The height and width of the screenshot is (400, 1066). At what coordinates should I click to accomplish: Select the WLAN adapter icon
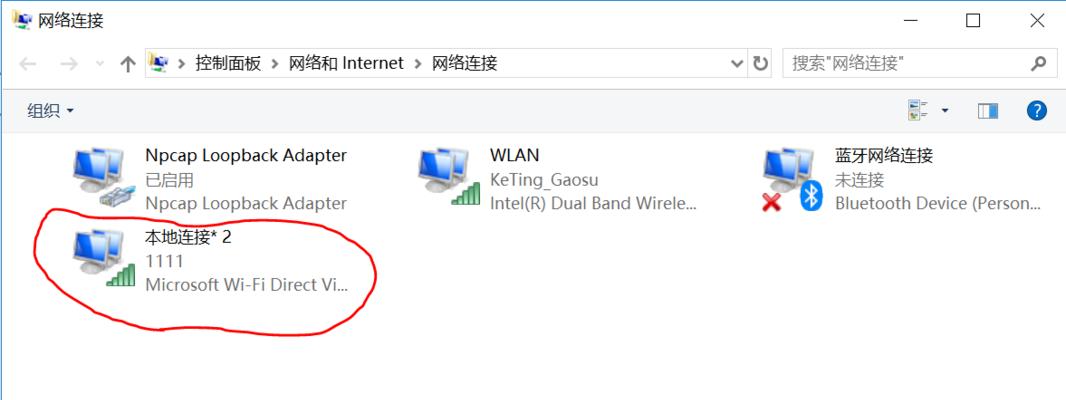click(x=449, y=177)
